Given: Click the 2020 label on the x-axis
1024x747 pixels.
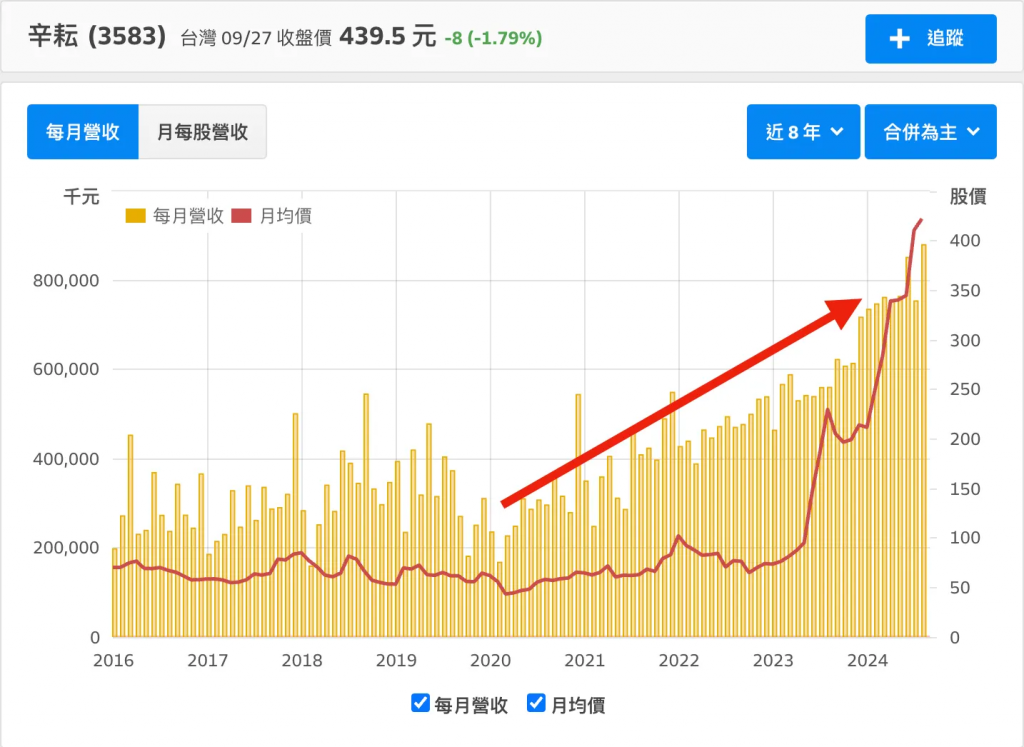Looking at the screenshot, I should [490, 661].
